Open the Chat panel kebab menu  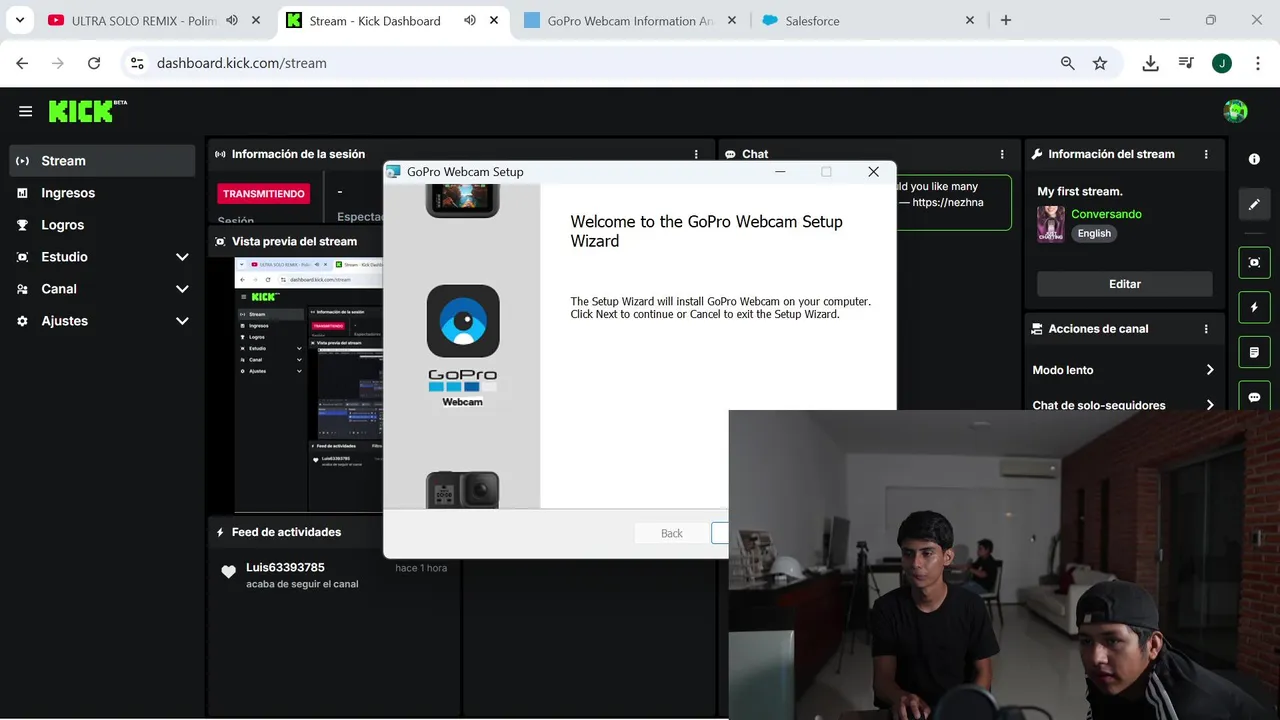point(1002,154)
